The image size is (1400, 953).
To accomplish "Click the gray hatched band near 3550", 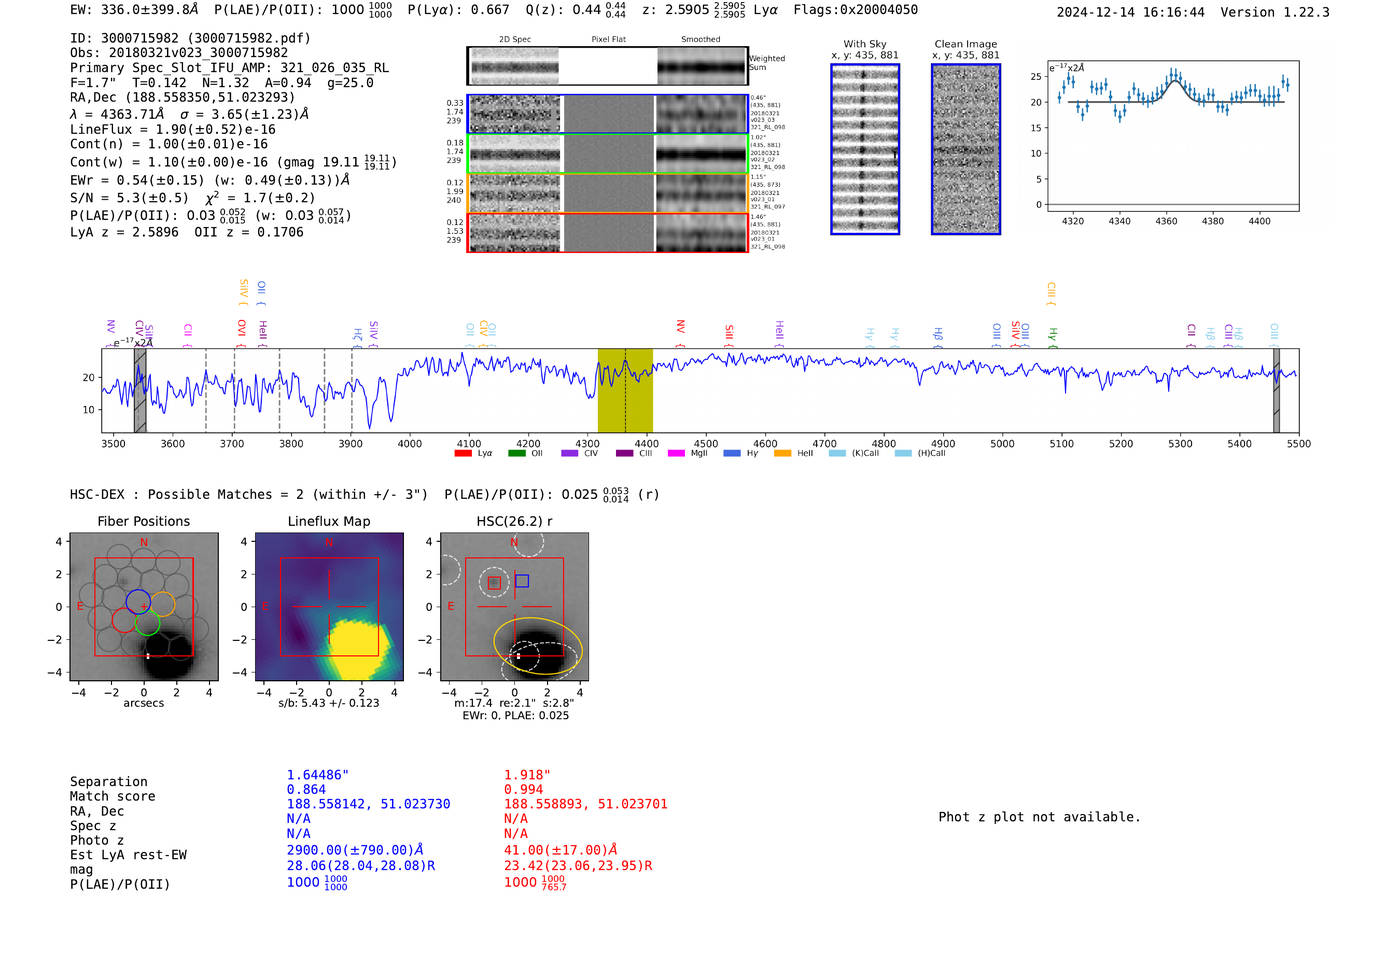I will click(140, 390).
